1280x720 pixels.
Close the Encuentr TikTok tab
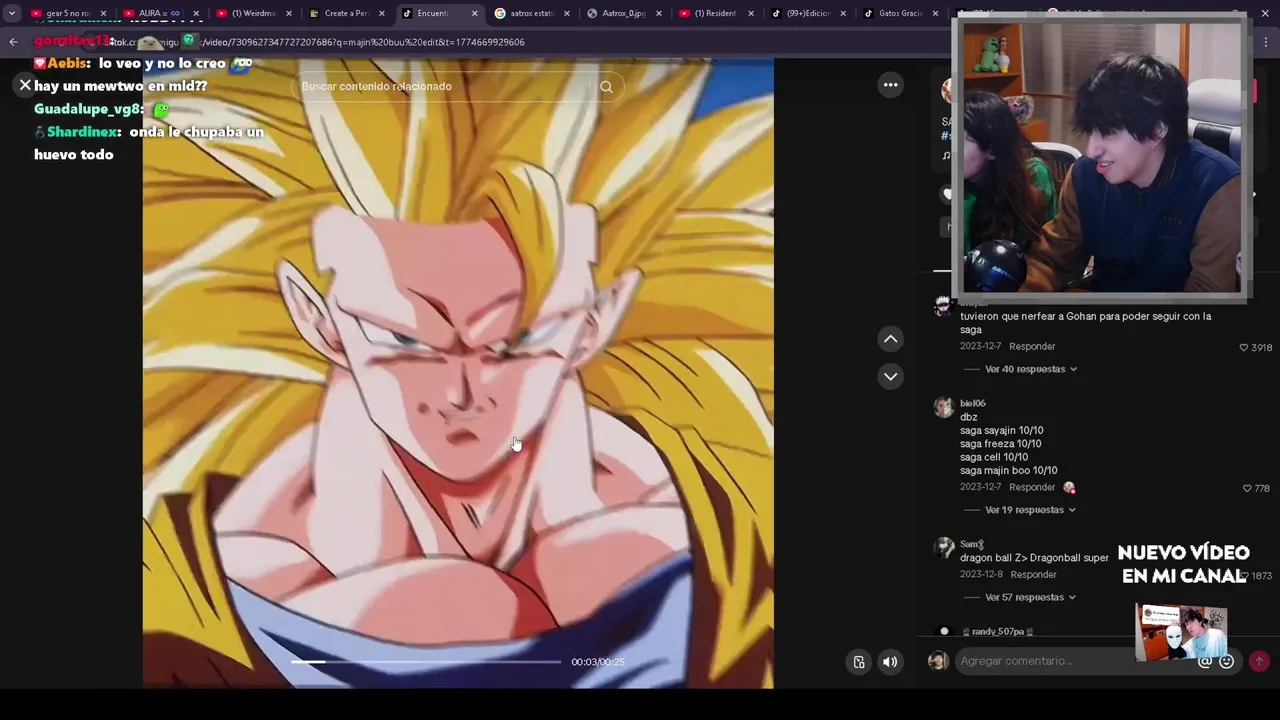click(475, 13)
